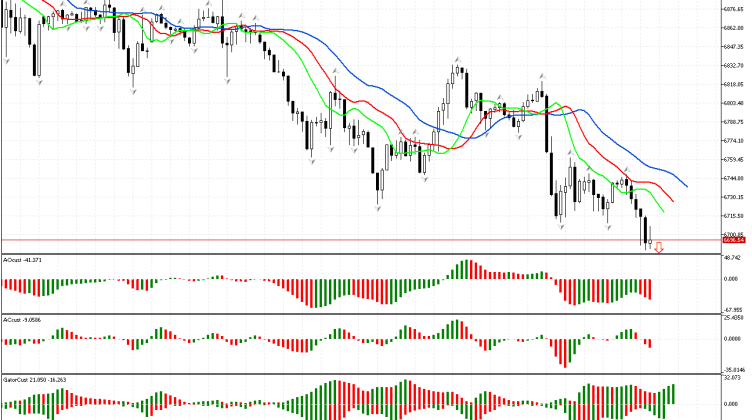
Task: Click the 6876.65 value on price axis
Action: tap(735, 10)
